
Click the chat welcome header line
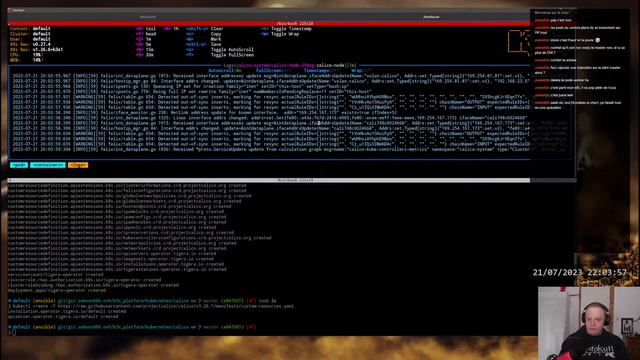[552, 13]
